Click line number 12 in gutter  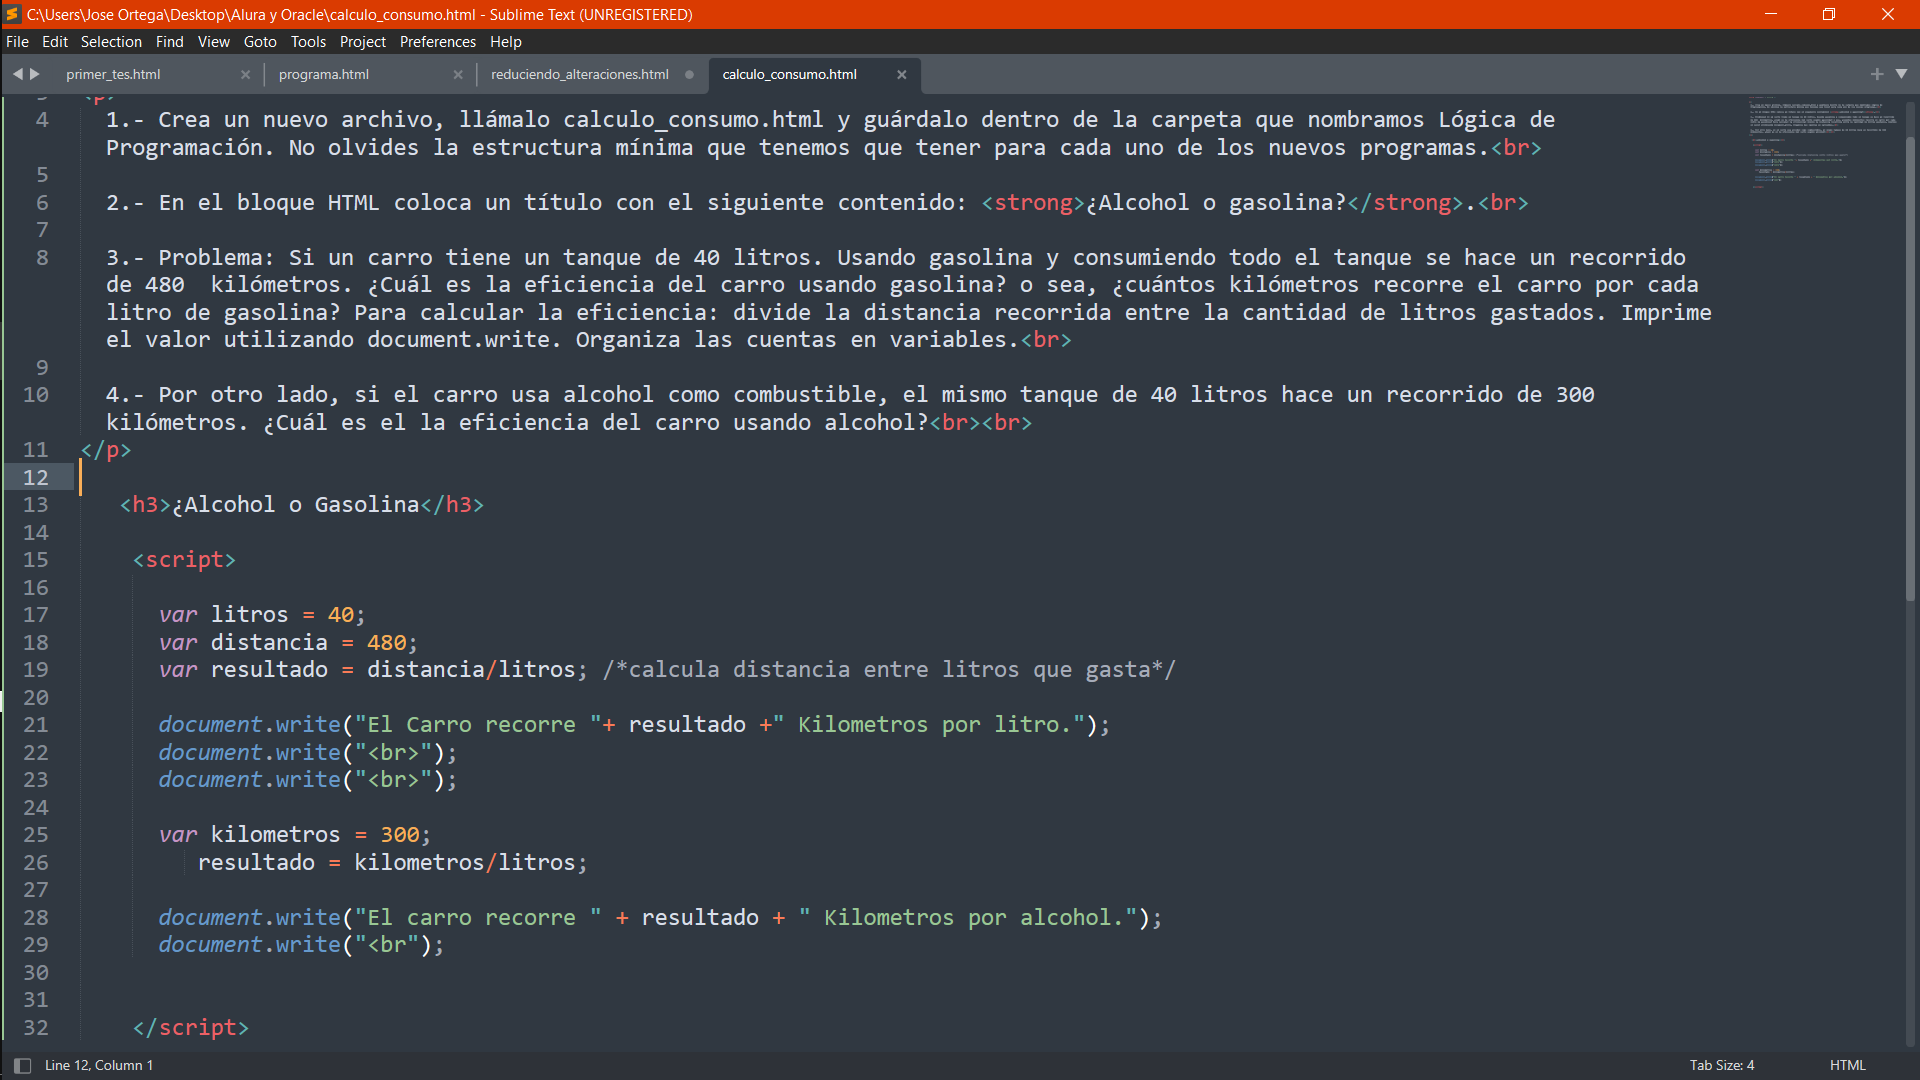(36, 478)
